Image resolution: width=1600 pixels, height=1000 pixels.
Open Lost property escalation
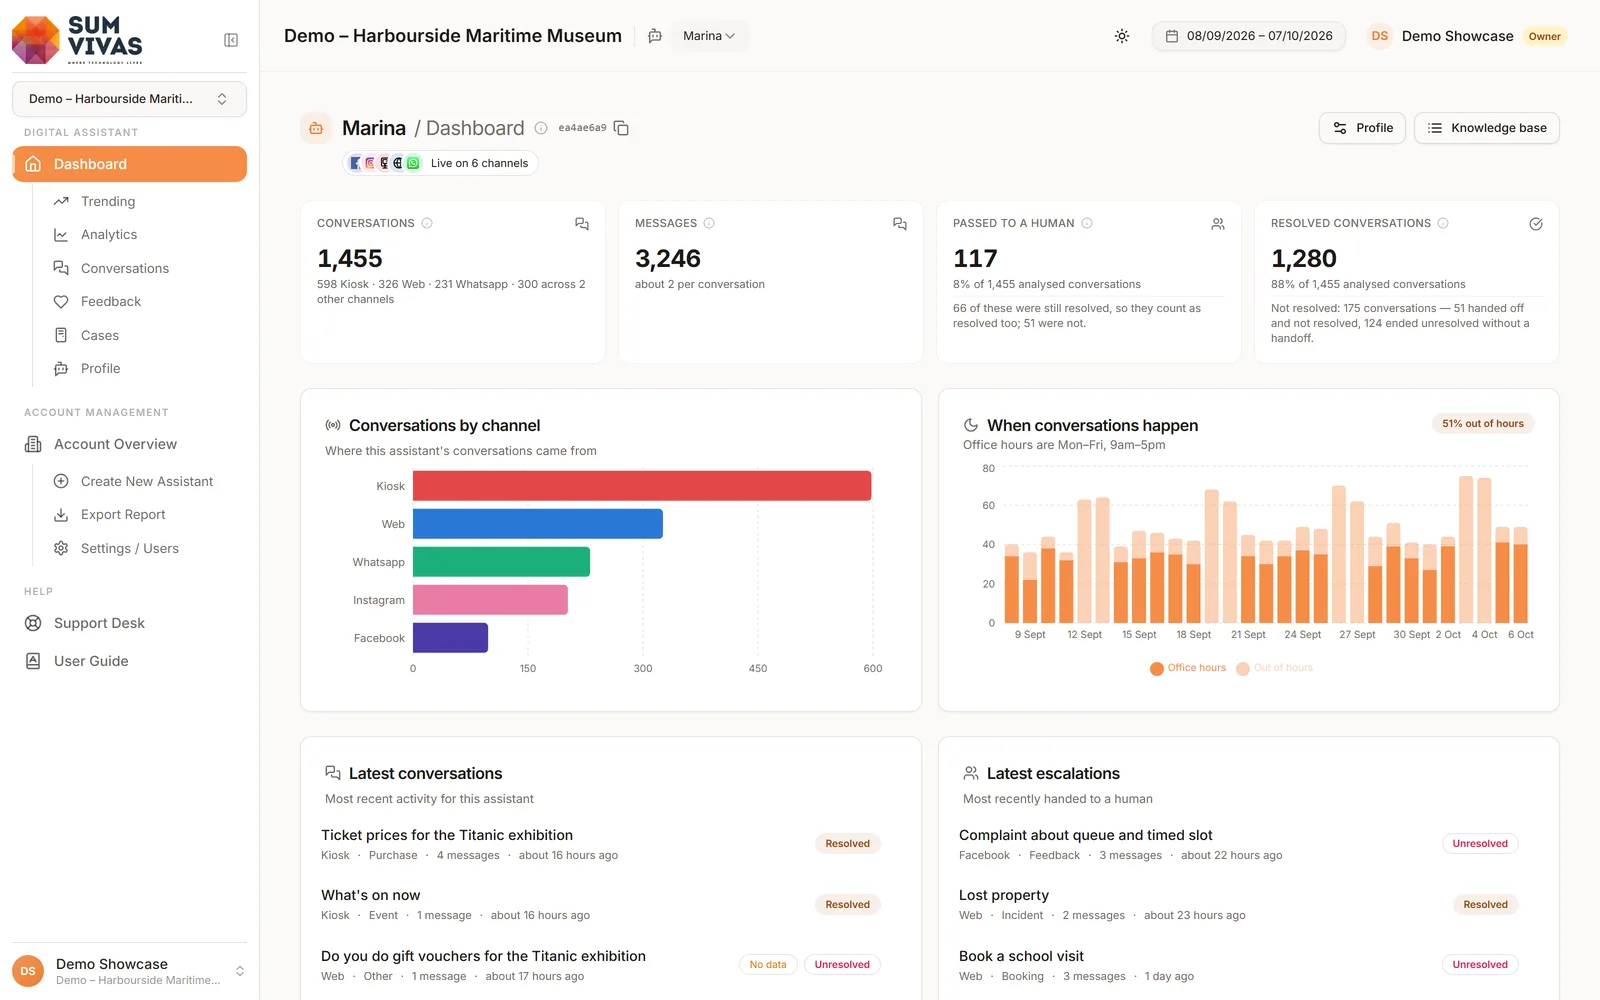point(1004,895)
